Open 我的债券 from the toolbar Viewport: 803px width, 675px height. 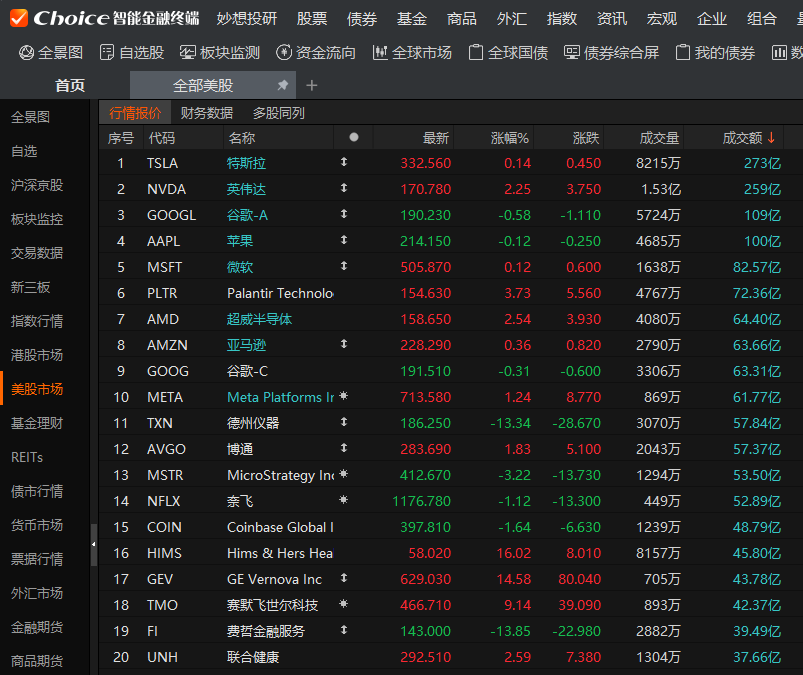pos(715,52)
